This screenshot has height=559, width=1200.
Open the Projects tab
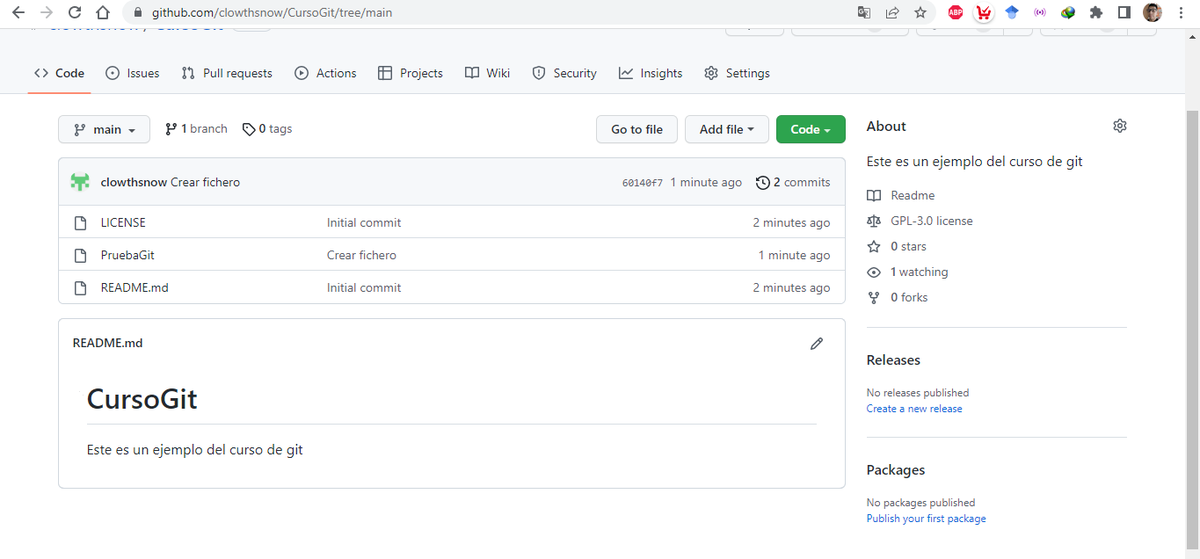click(410, 73)
